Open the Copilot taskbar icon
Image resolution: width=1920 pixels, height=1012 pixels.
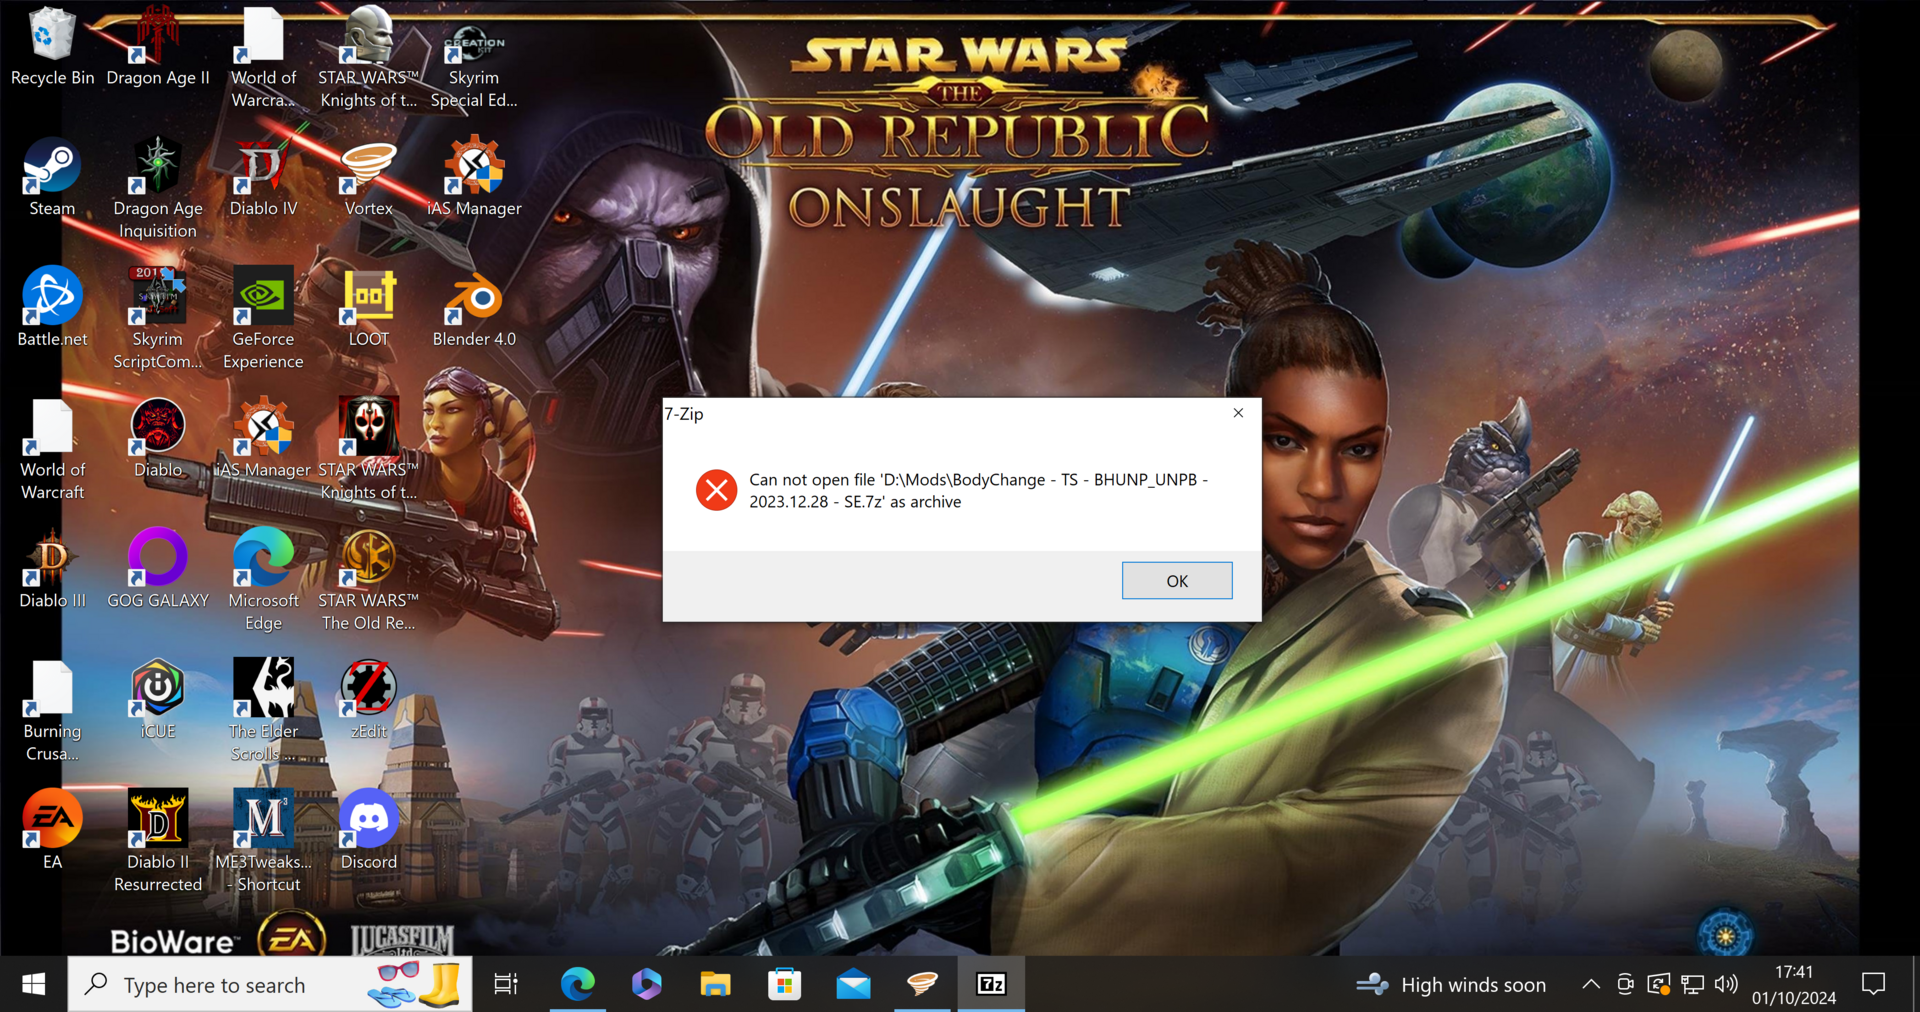(x=646, y=985)
